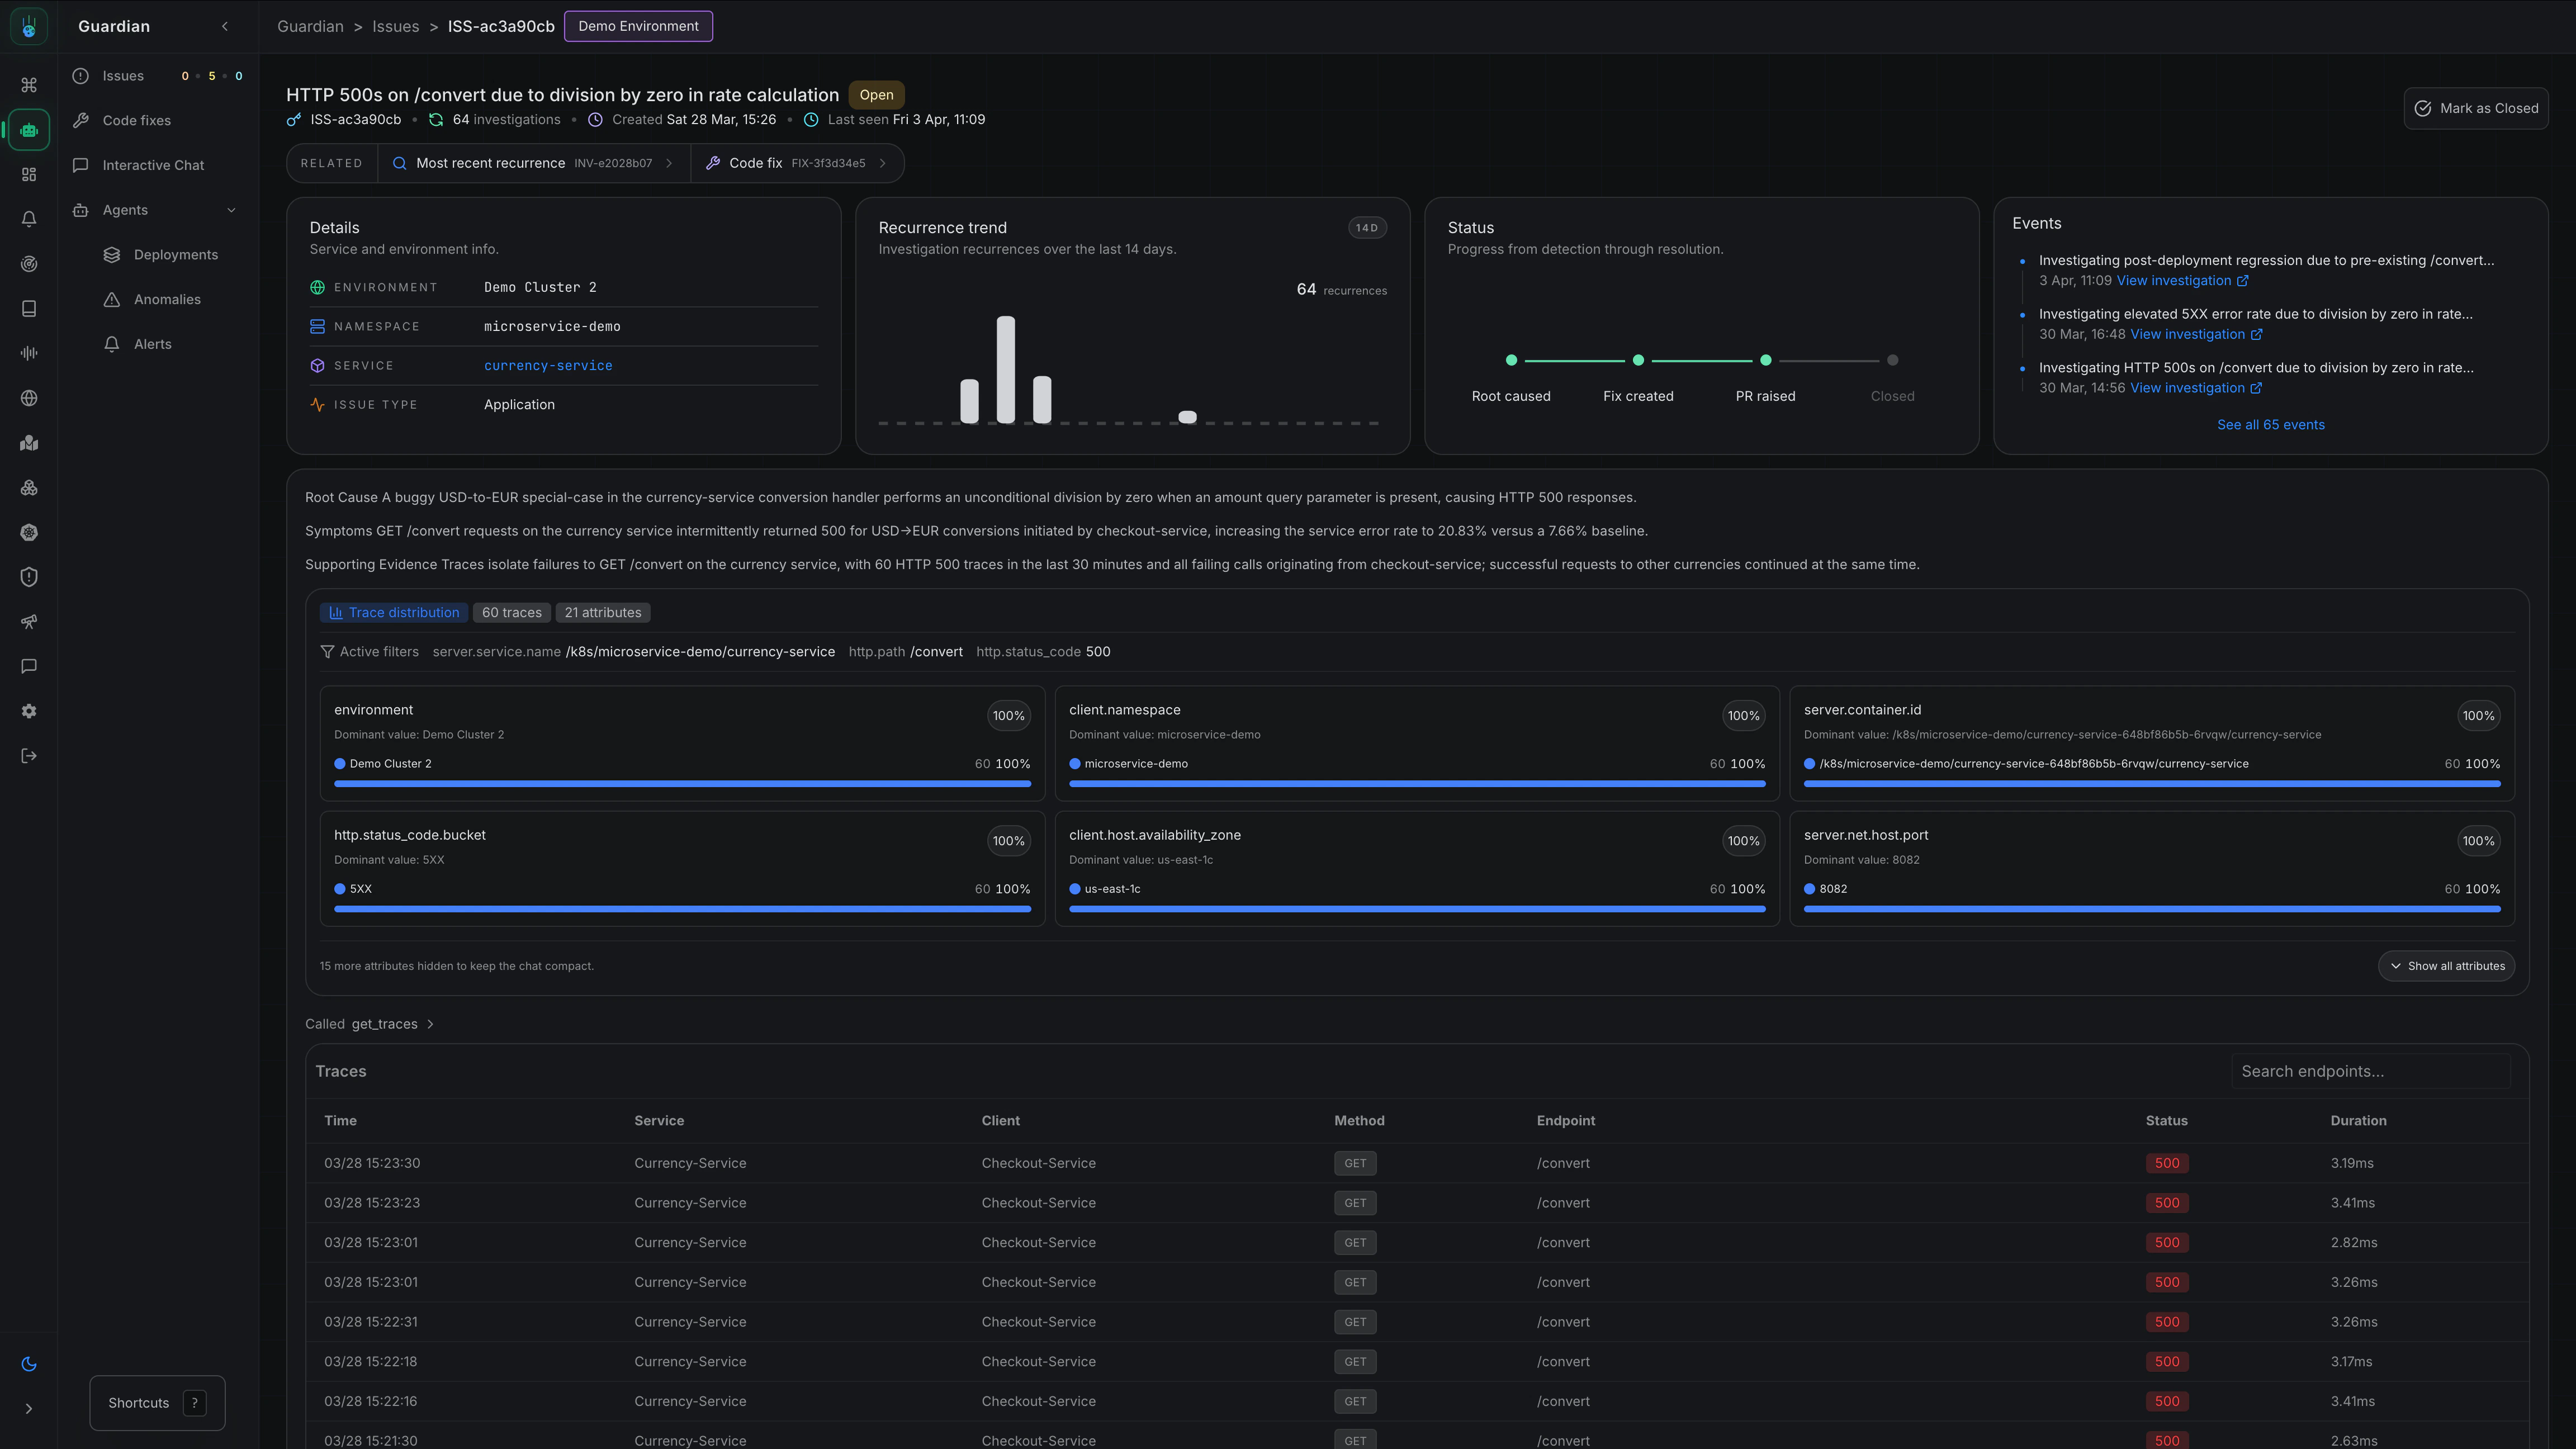The width and height of the screenshot is (2576, 1449).
Task: Click the telescope icon in left rail
Action: point(29,622)
